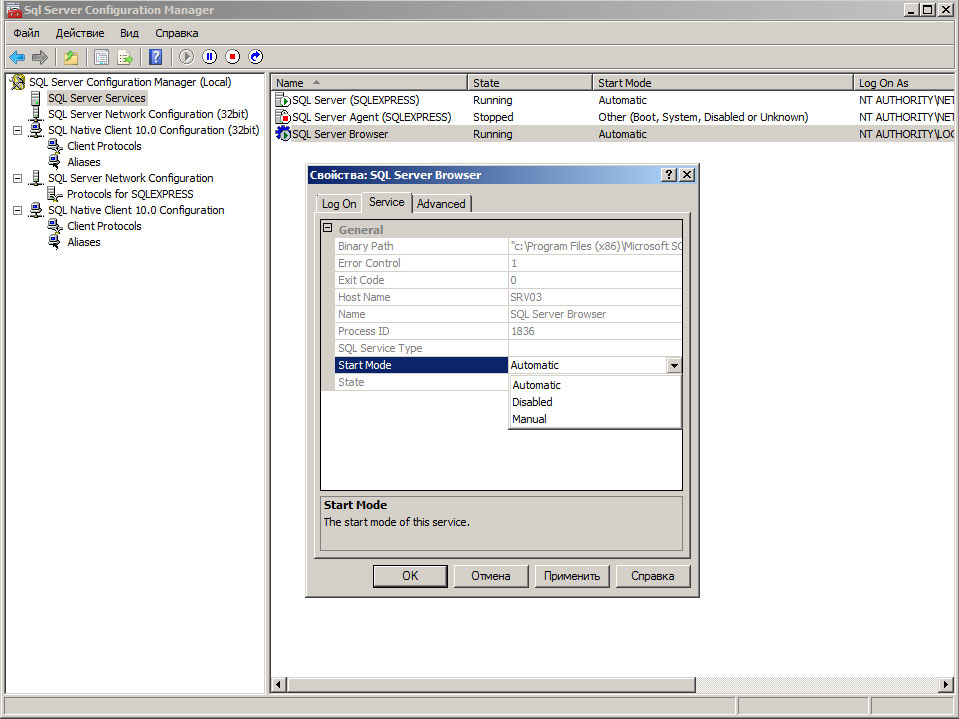Stop the service with the red stop icon
The height and width of the screenshot is (719, 959).
pyautogui.click(x=233, y=57)
